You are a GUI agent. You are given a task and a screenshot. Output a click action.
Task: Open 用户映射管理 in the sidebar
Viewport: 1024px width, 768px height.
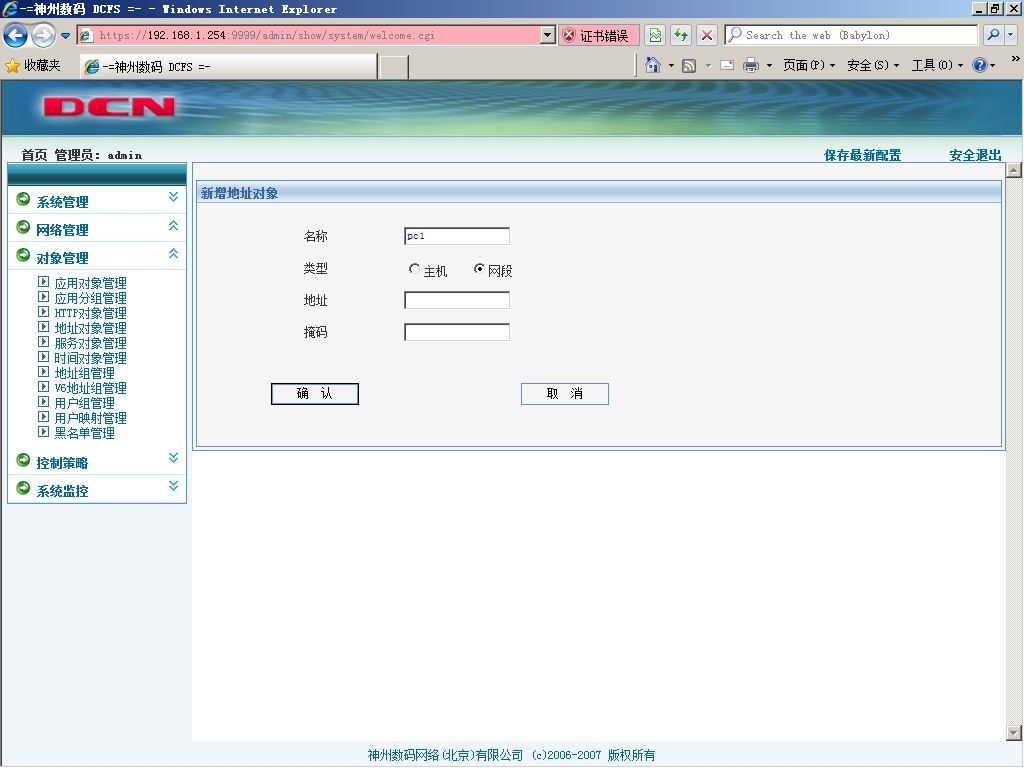tap(90, 418)
